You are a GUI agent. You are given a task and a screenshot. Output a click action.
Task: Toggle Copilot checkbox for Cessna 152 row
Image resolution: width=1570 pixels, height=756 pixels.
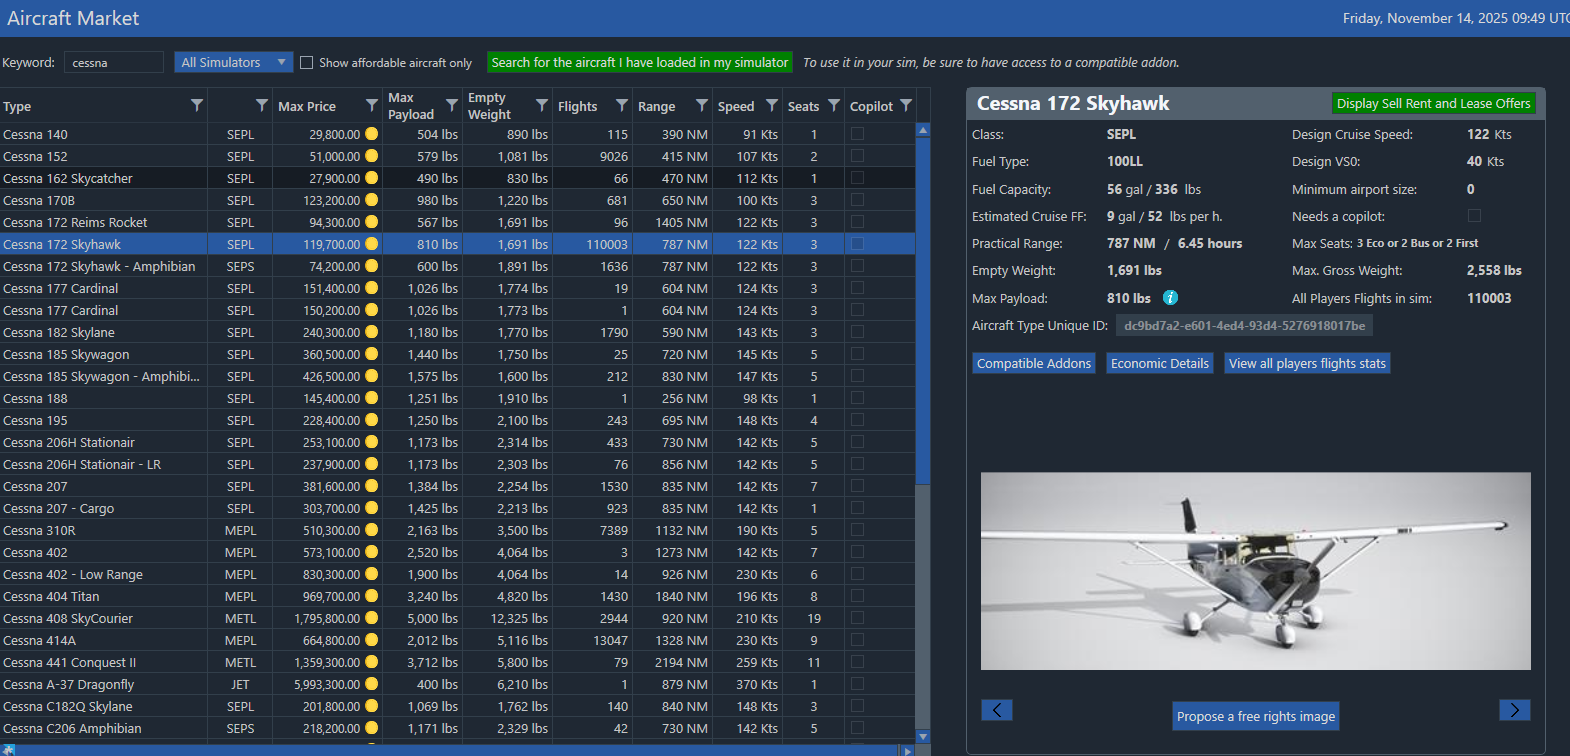[x=857, y=156]
